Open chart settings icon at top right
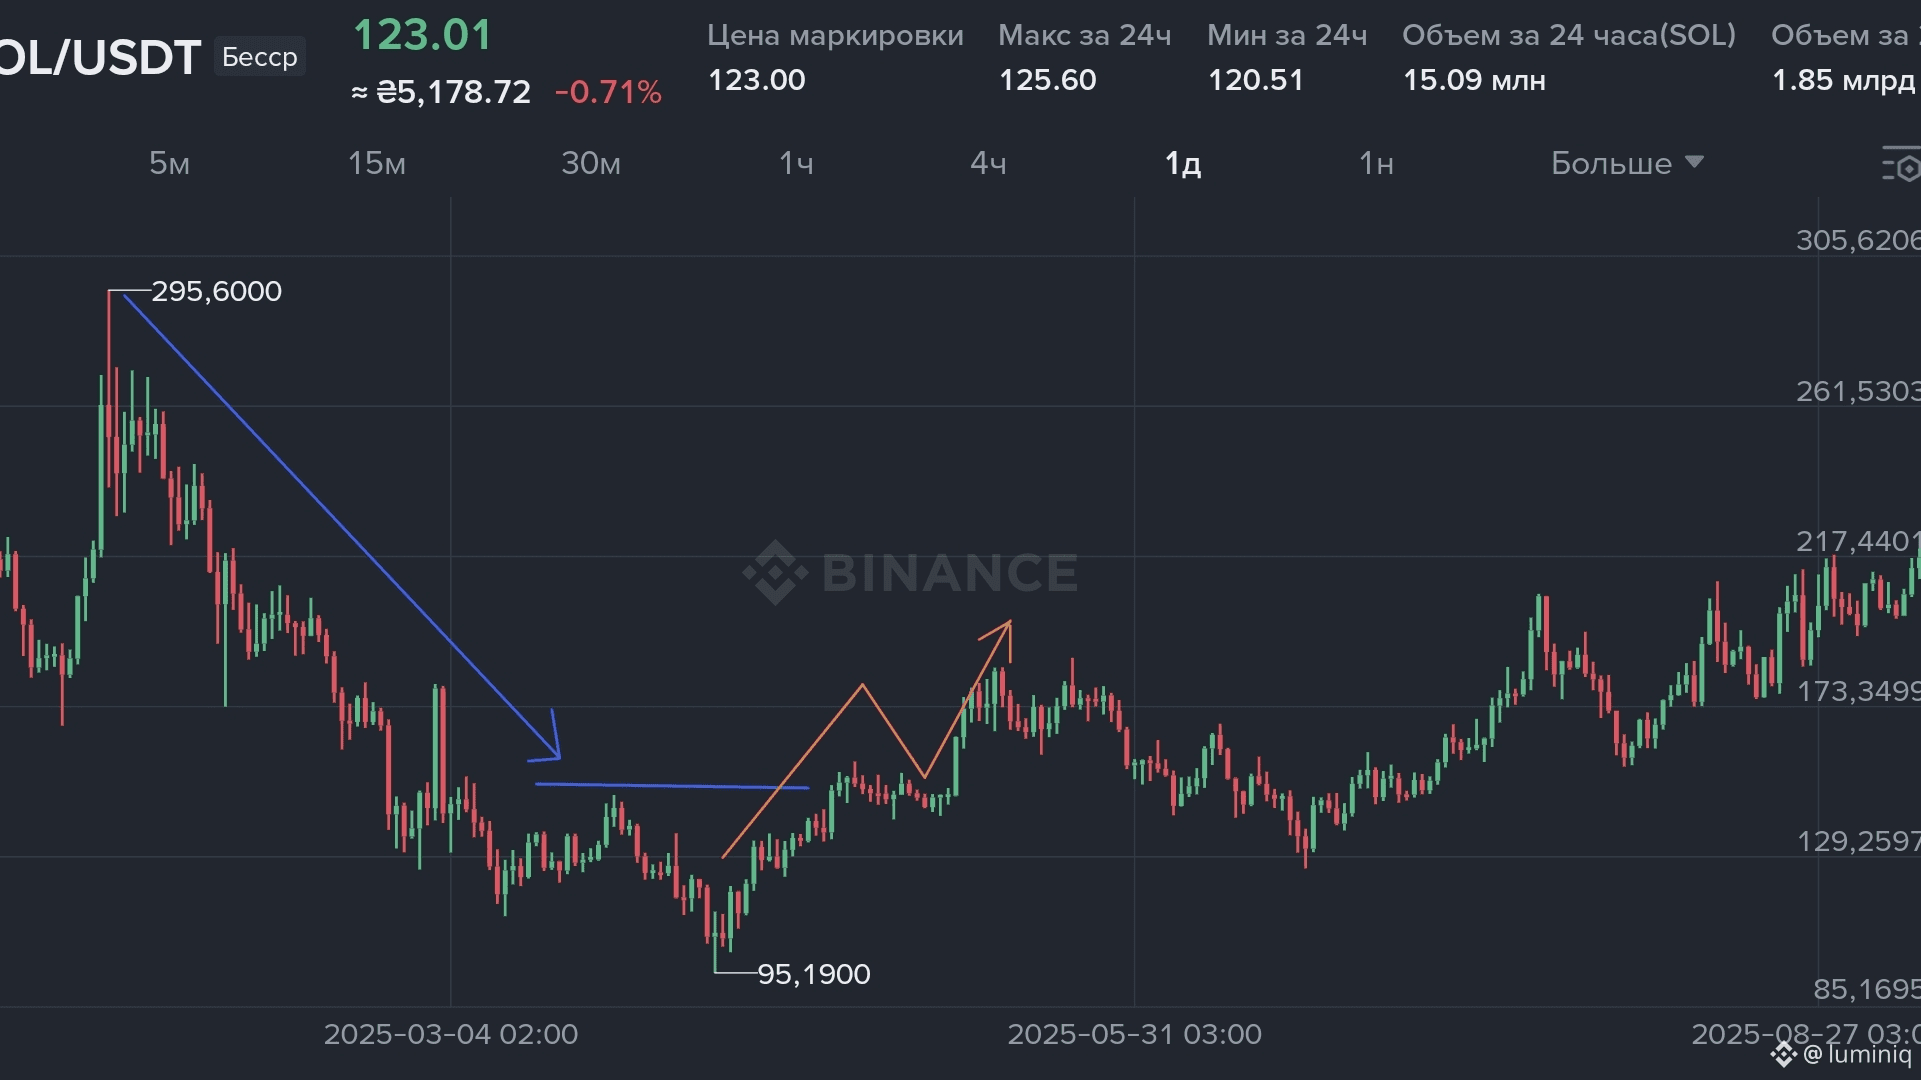Screen dimensions: 1921x1080 (1901, 165)
